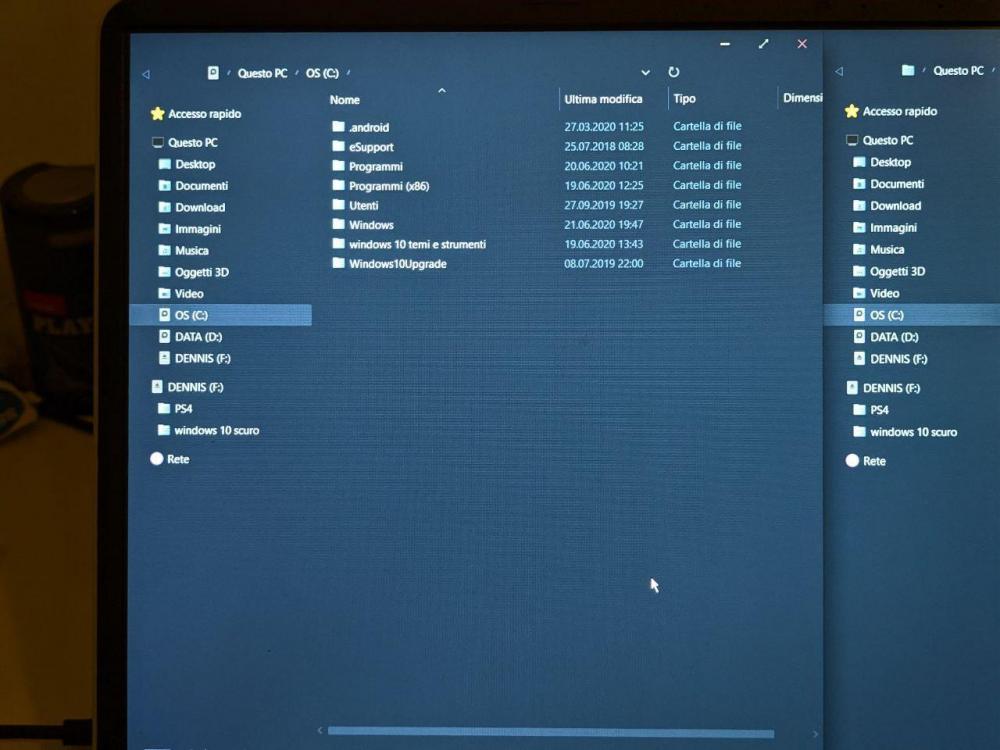
Task: Click right arrow of horizontal scrollbar
Action: pyautogui.click(x=814, y=734)
